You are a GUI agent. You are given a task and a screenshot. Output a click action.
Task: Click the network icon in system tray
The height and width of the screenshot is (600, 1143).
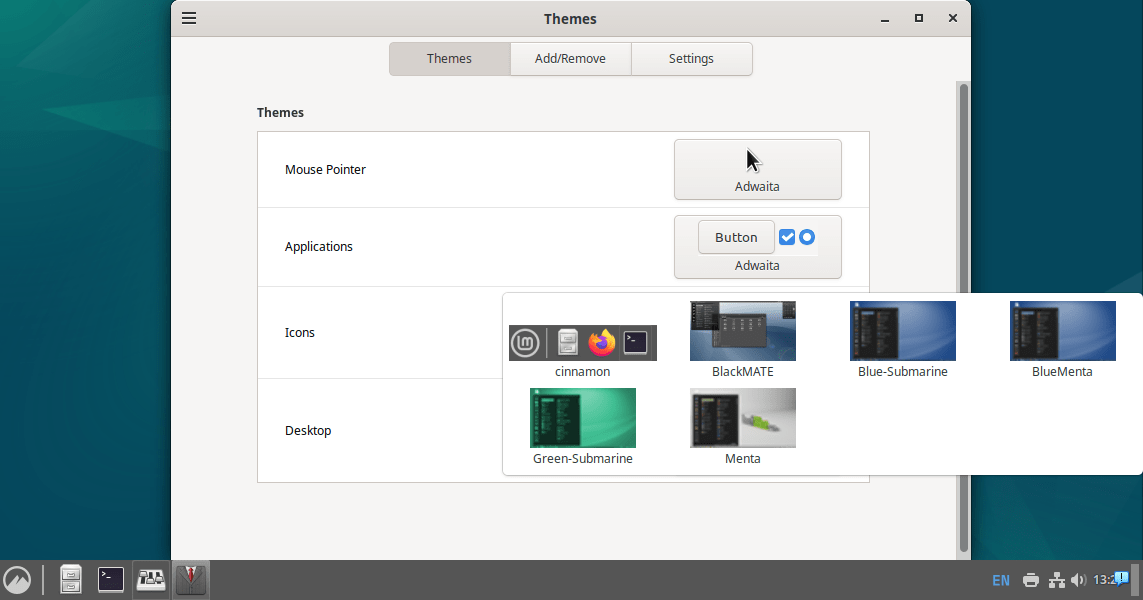(1056, 580)
